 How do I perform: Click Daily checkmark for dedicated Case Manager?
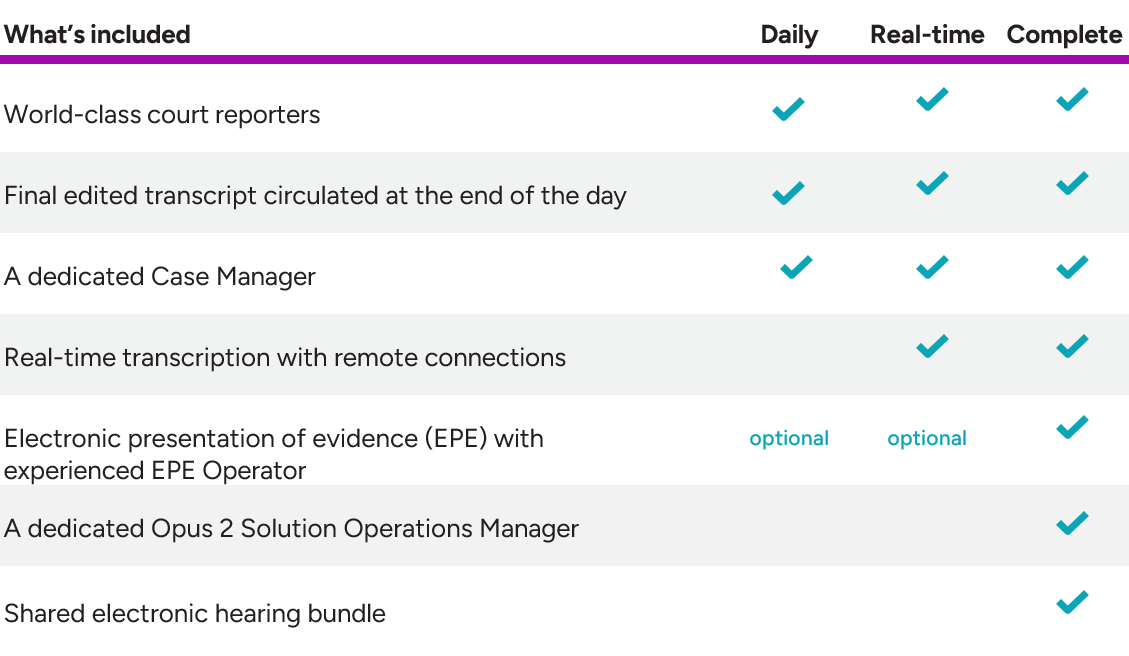click(x=796, y=267)
